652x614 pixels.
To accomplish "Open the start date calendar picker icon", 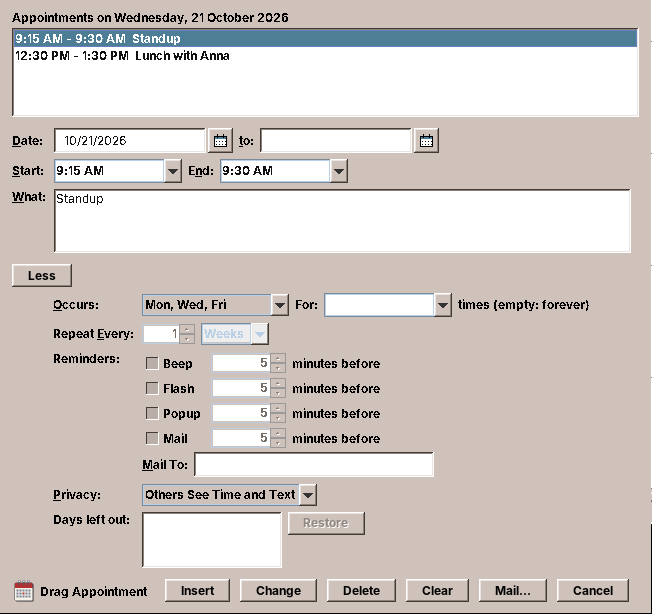I will [x=220, y=141].
